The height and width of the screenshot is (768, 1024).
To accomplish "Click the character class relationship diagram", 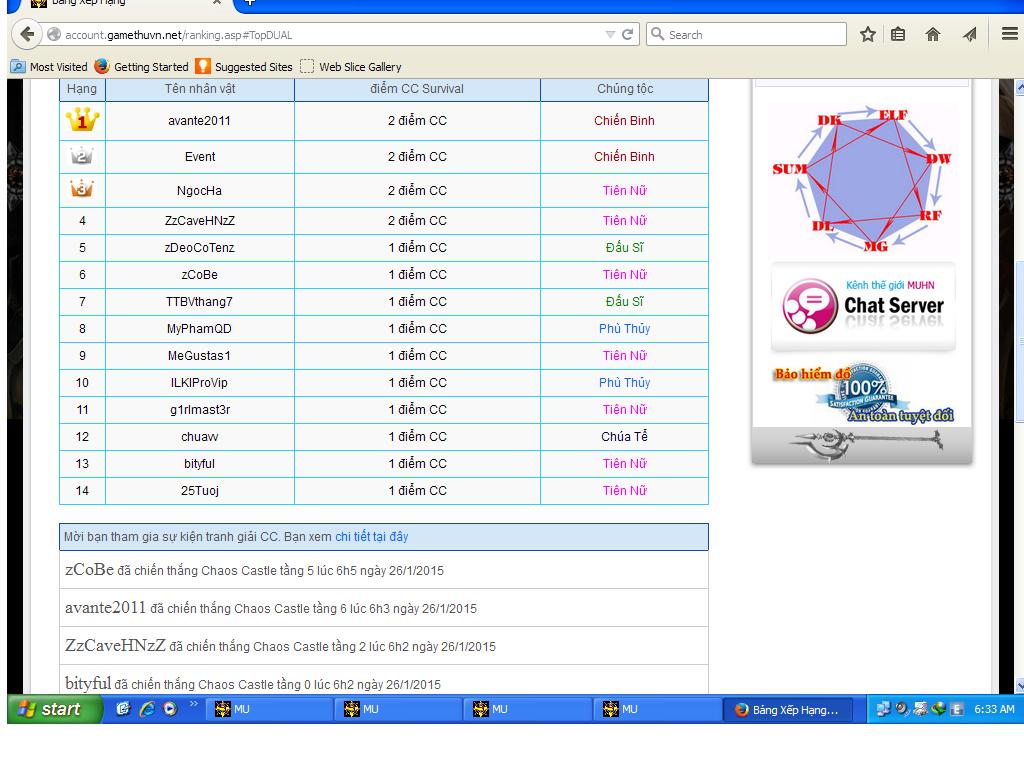I will click(861, 178).
